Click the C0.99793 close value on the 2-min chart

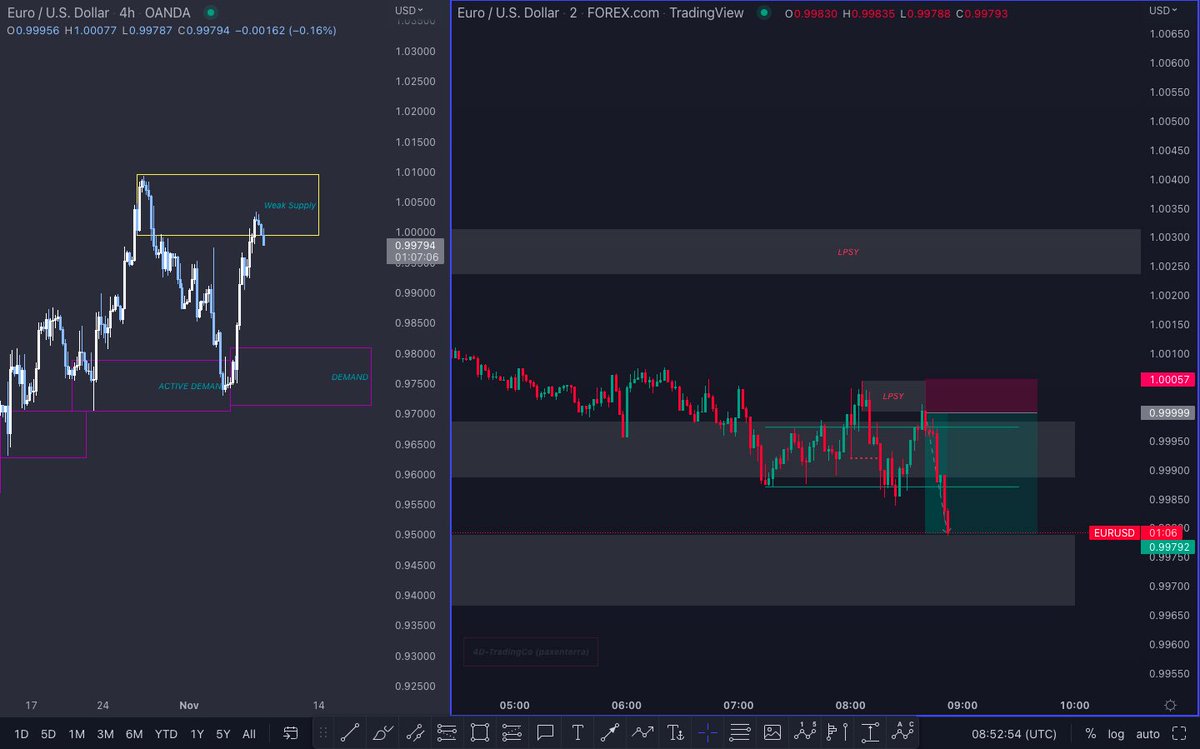(x=981, y=13)
